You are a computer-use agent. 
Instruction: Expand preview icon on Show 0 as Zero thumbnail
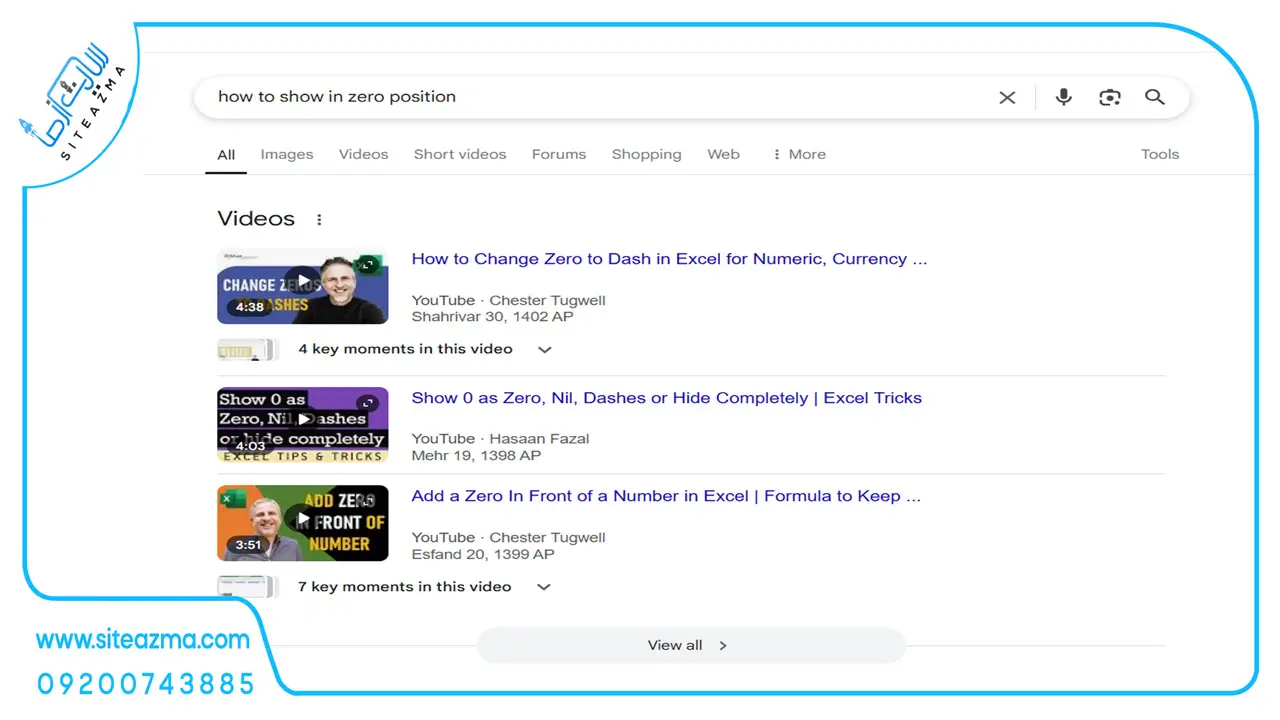click(x=368, y=403)
